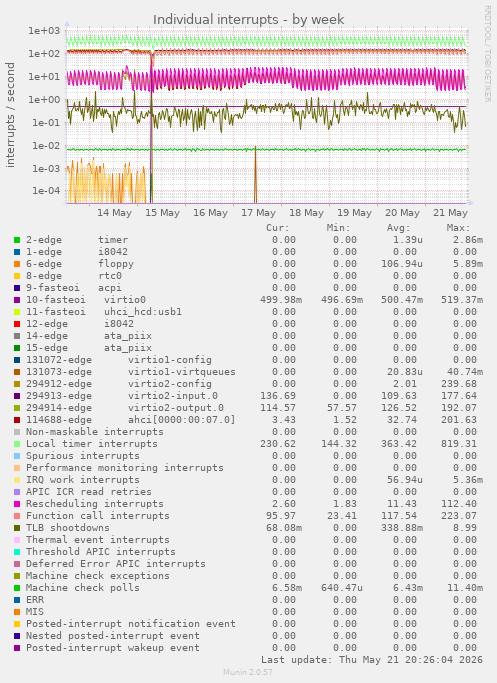Select the virtio2-input.0 legend entry
Screen dimensions: 497x683
122,396
